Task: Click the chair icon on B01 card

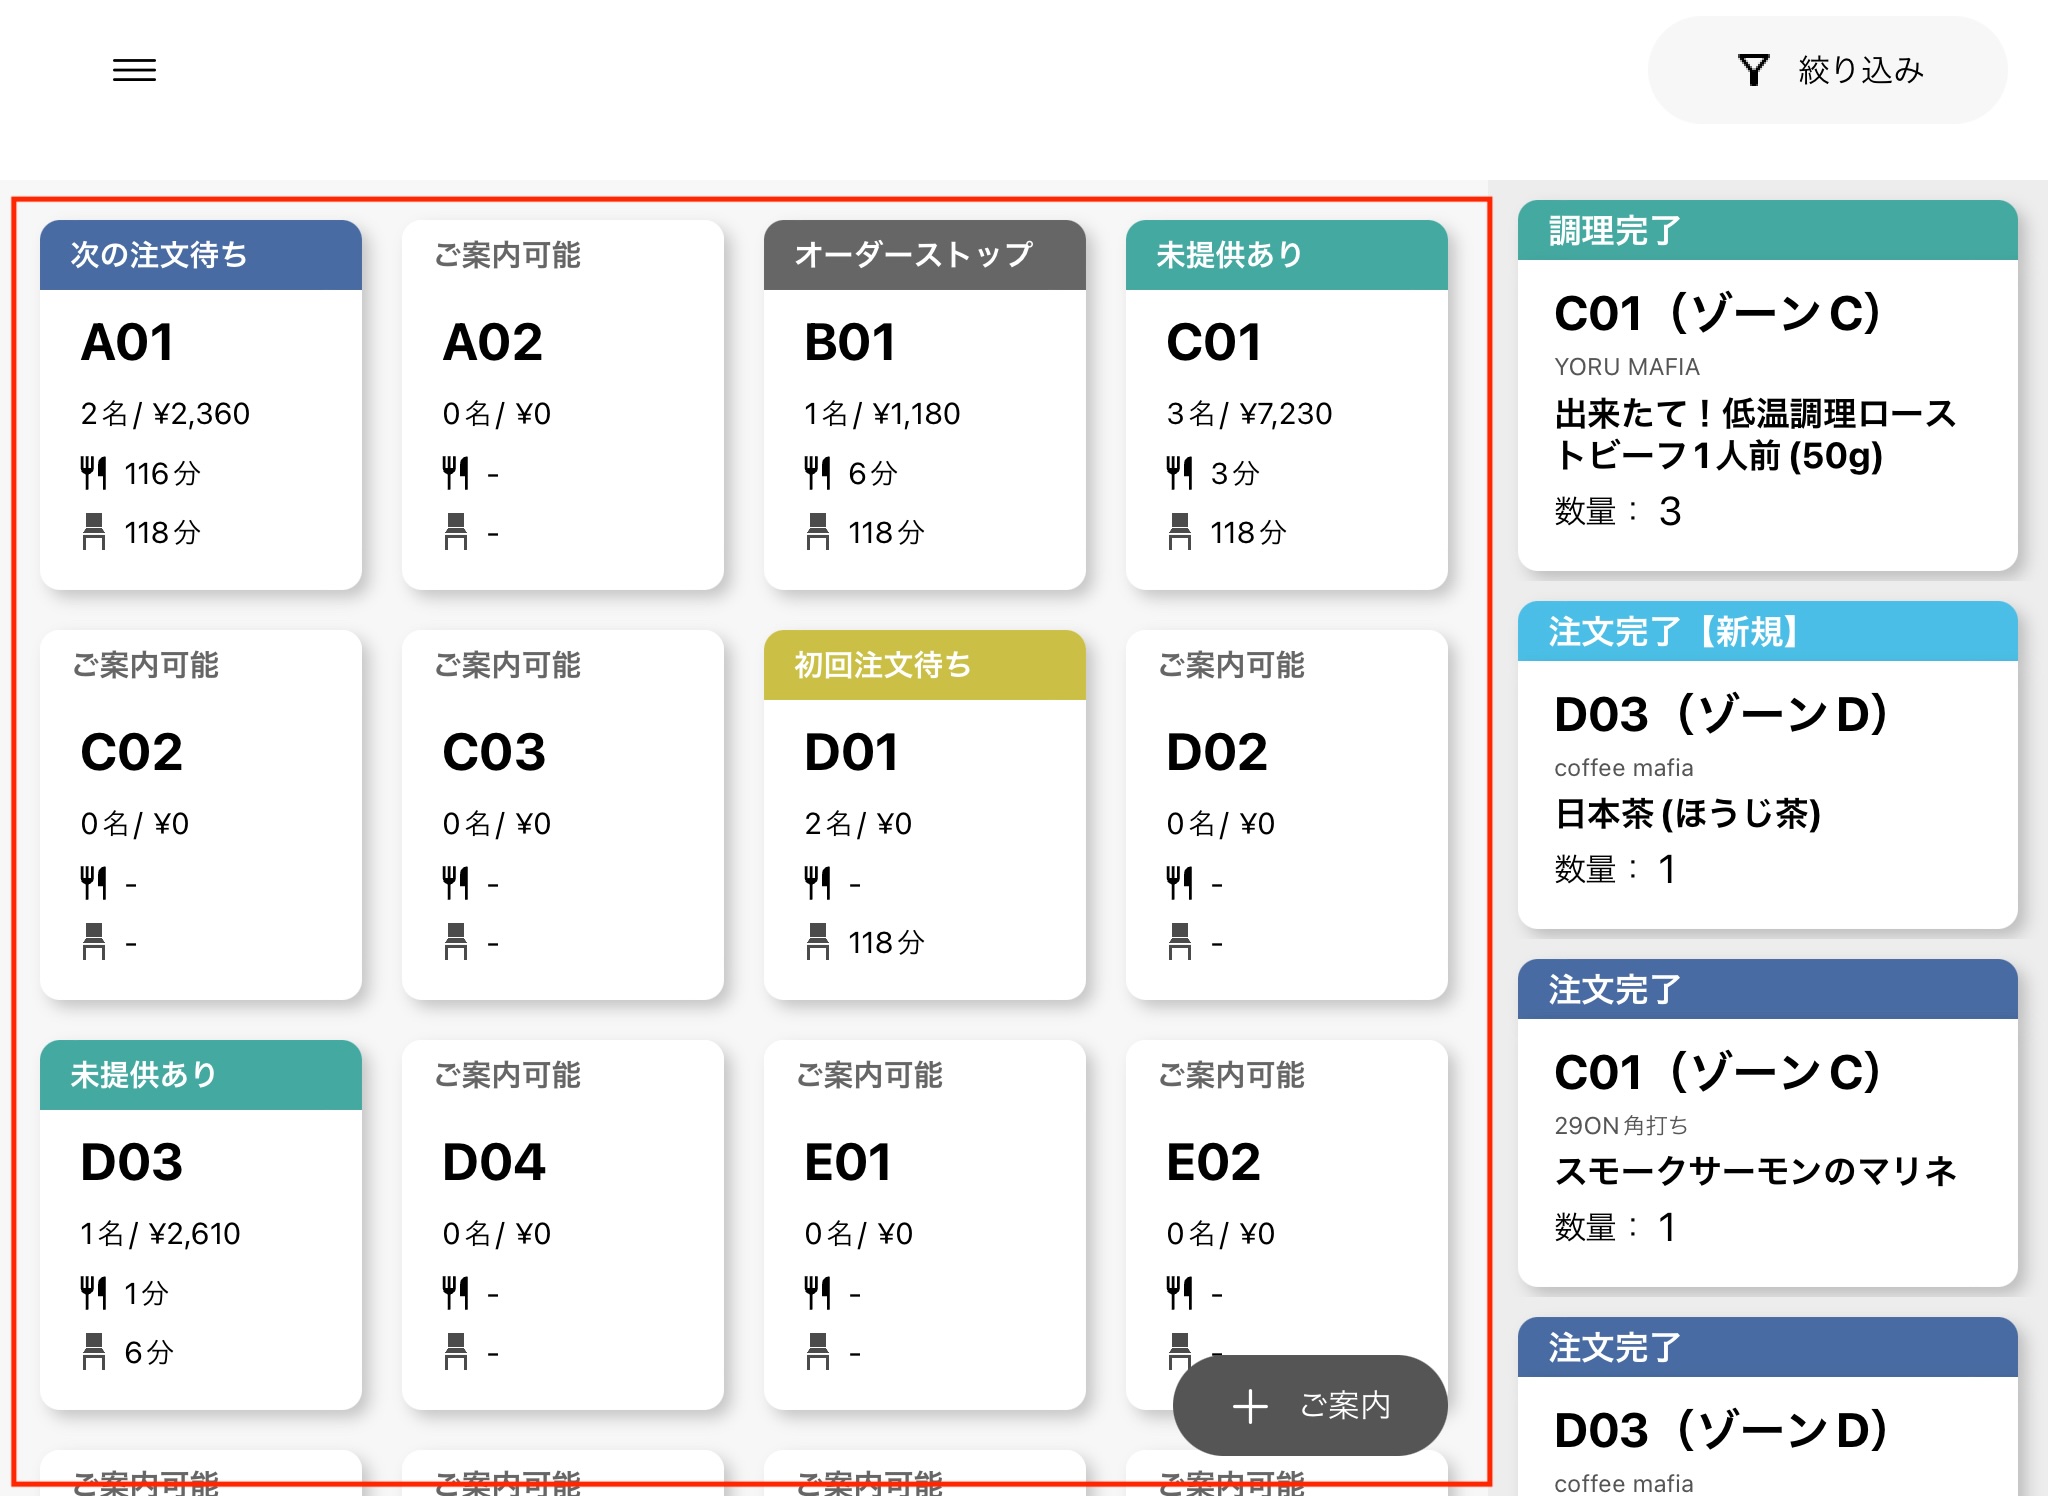Action: [x=818, y=532]
